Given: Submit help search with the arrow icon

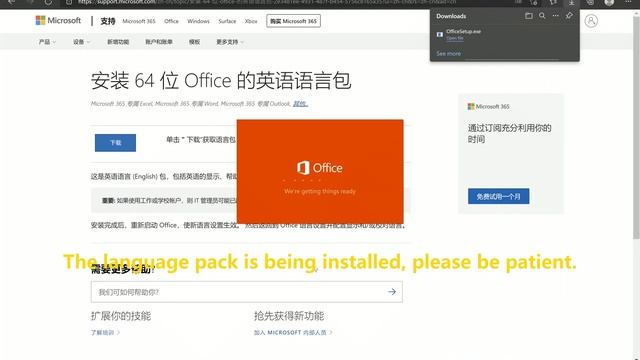Looking at the screenshot, I should [392, 292].
